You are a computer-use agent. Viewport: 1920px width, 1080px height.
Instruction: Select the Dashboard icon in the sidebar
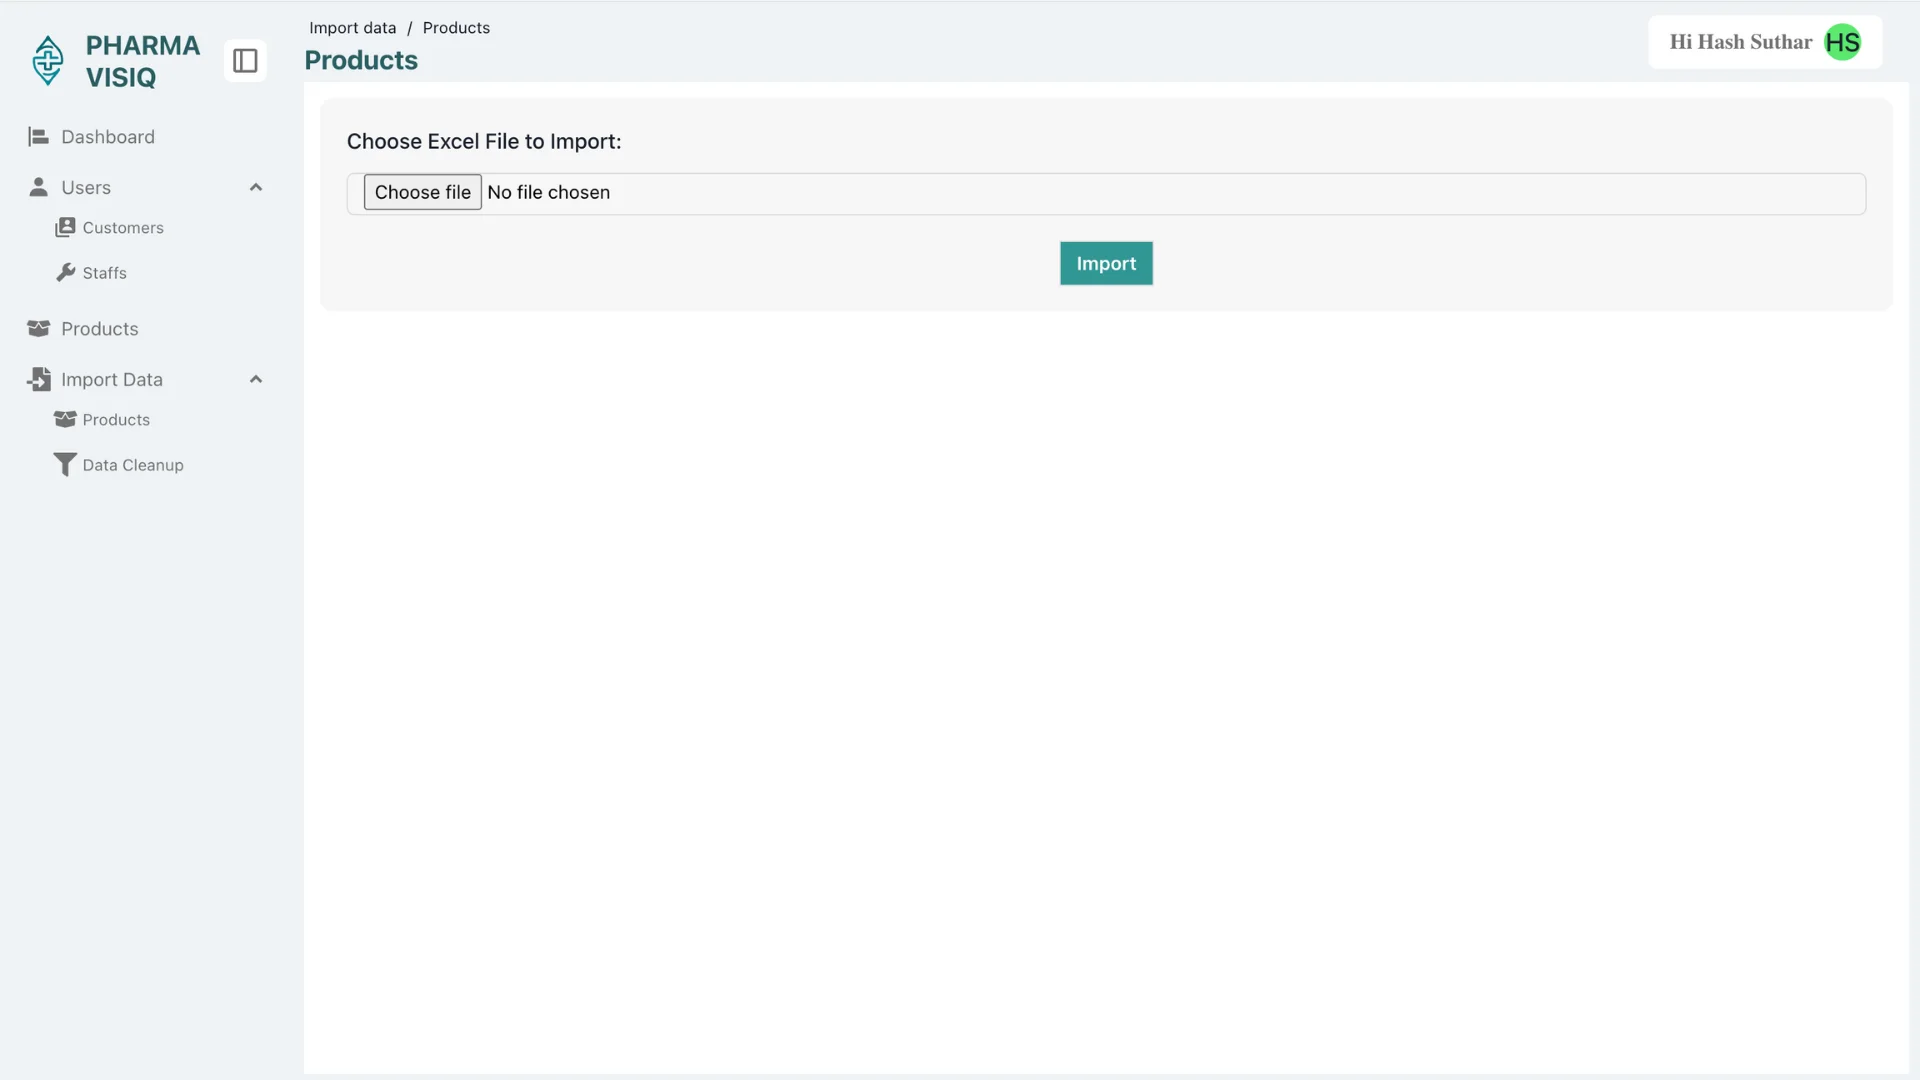[38, 136]
